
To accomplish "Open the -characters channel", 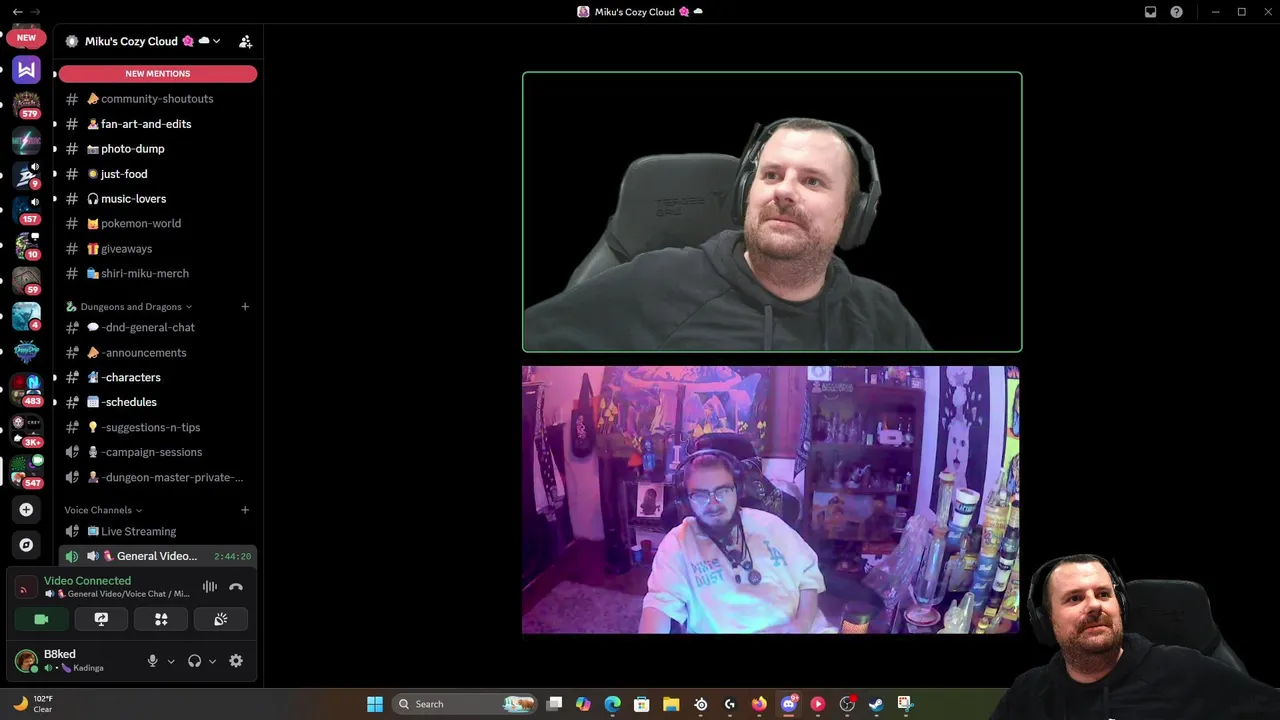I will coord(158,378).
